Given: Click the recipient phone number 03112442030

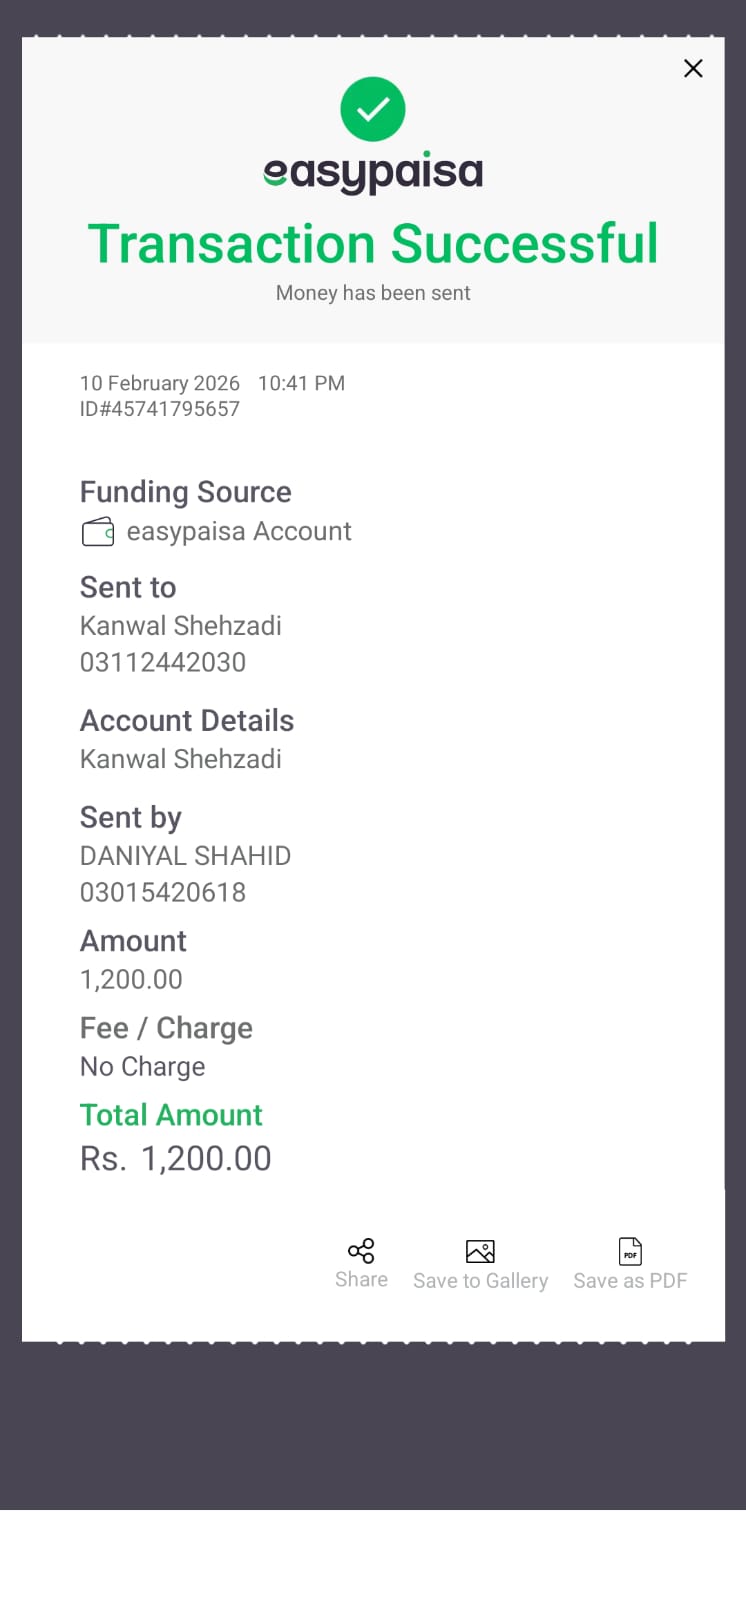Looking at the screenshot, I should point(163,662).
